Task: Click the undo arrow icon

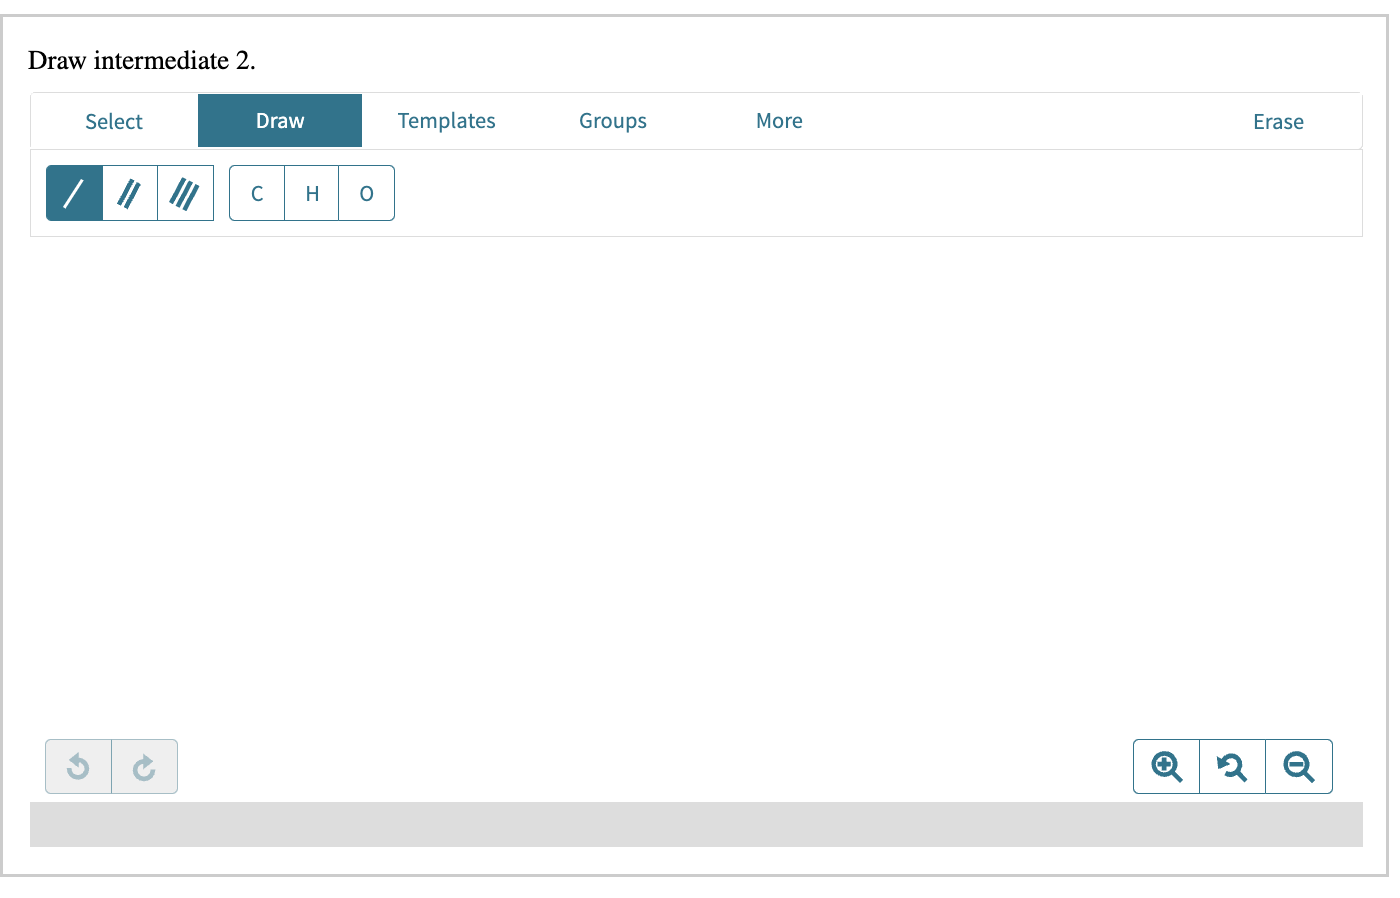Action: (x=78, y=766)
